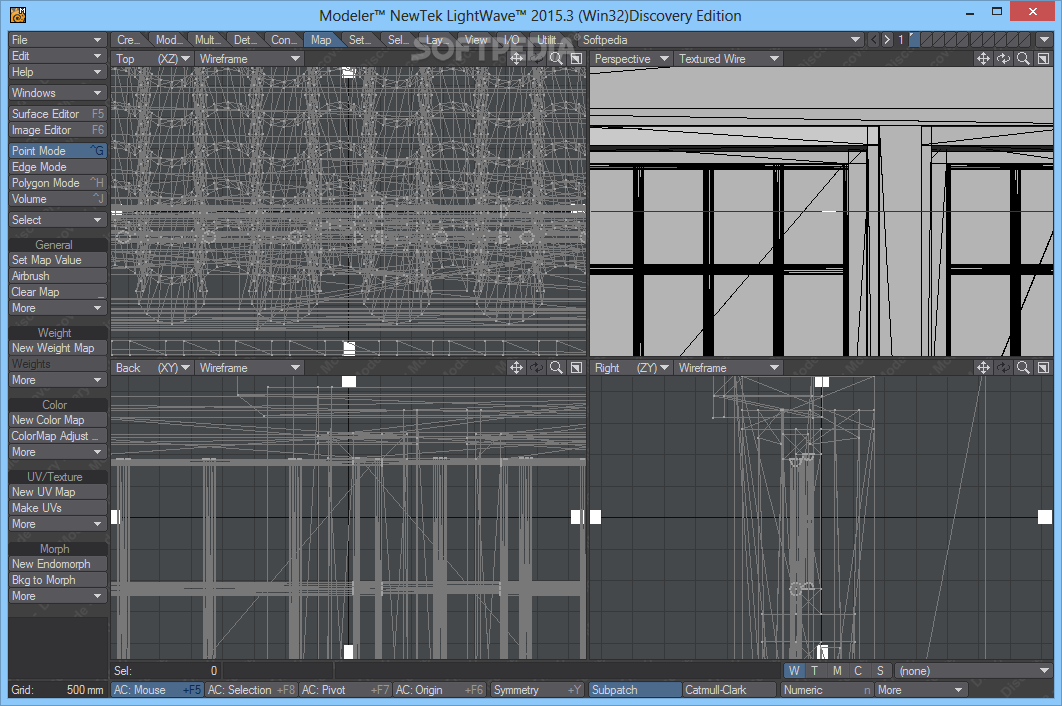Switch to the Detail tab
The image size is (1062, 706).
(246, 40)
